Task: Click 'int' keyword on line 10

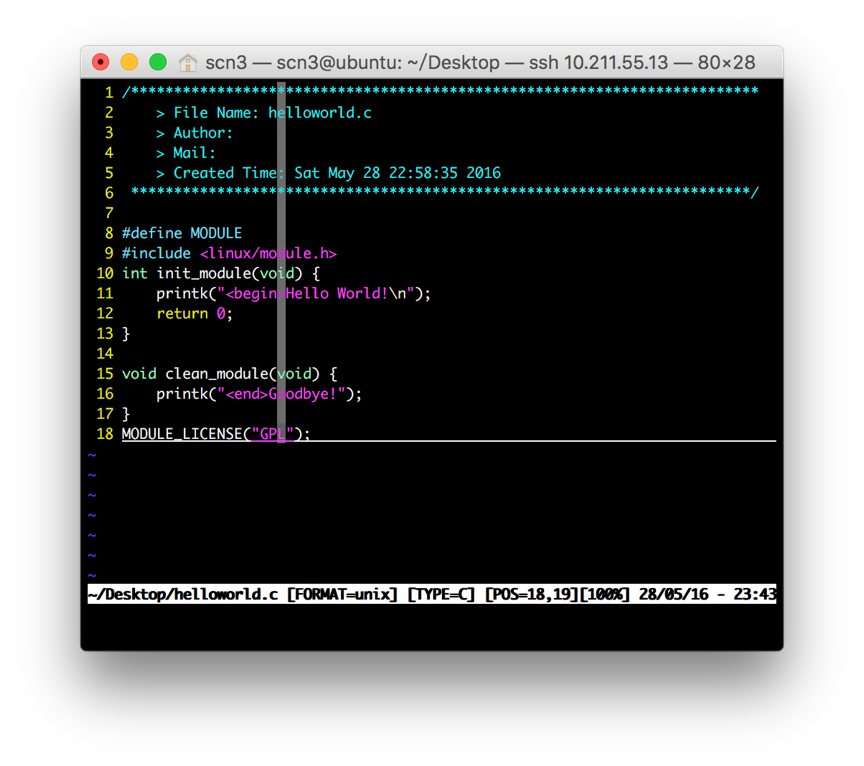Action: [134, 274]
